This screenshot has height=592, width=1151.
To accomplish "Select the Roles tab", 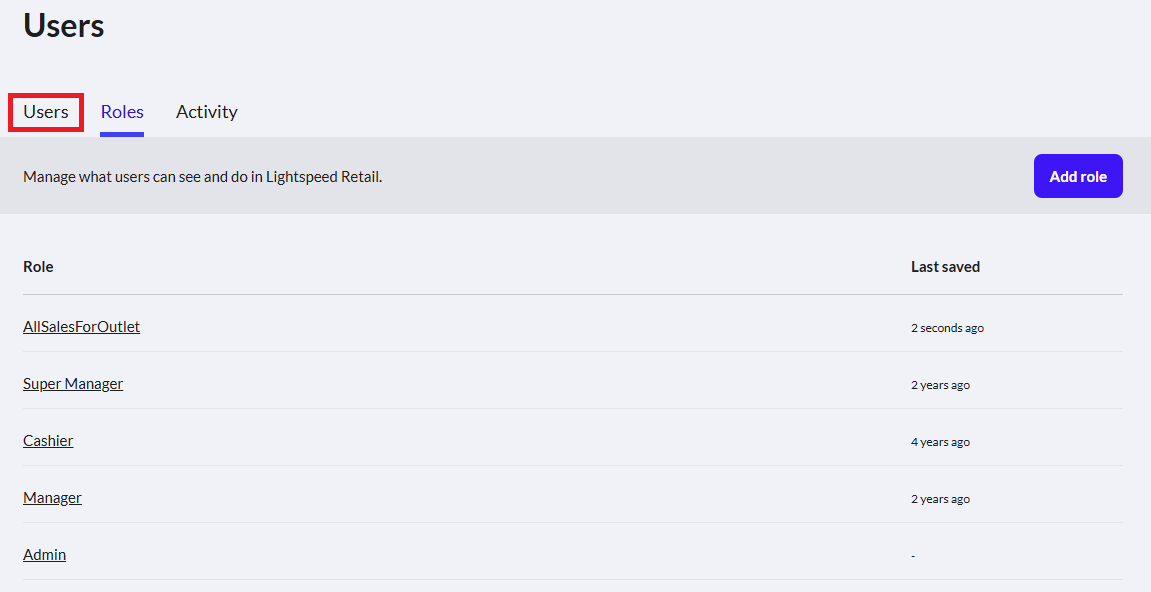I will (122, 112).
